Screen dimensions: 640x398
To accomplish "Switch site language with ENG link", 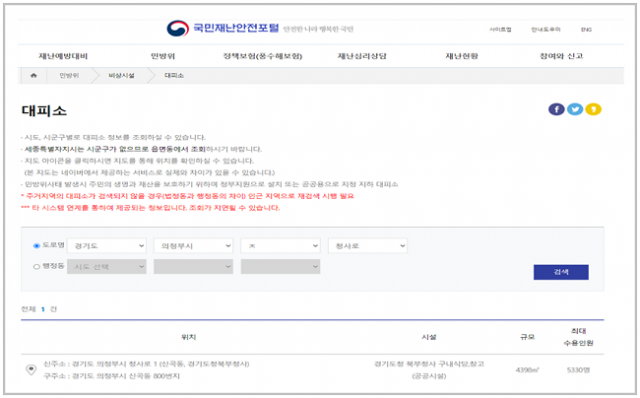I will tap(587, 29).
